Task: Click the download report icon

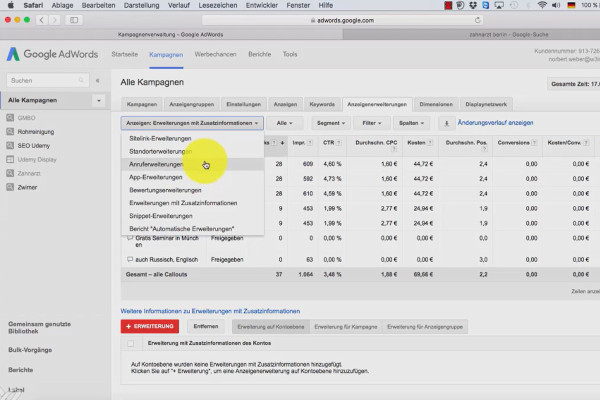Action: point(446,123)
